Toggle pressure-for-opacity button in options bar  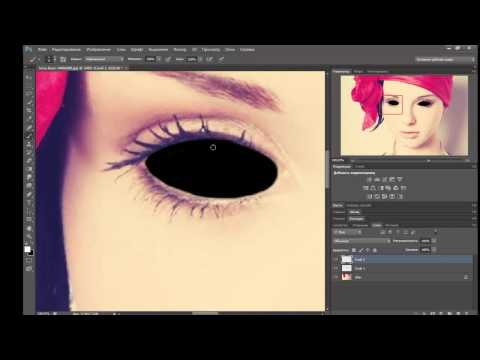(x=168, y=59)
